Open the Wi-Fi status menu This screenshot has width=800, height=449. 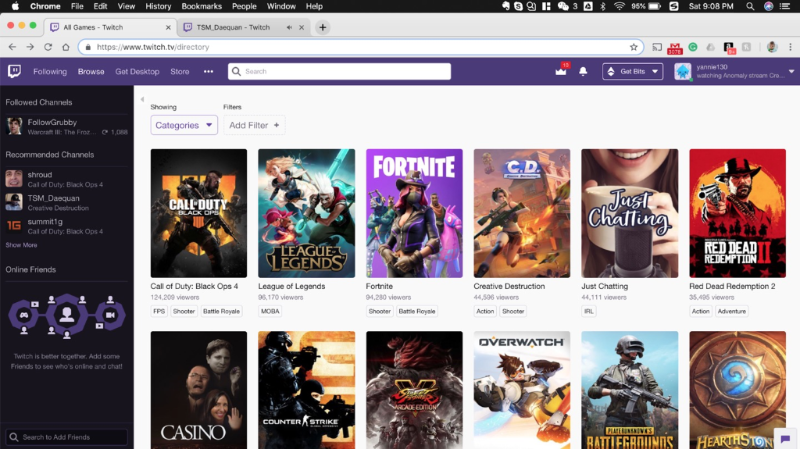coord(619,6)
